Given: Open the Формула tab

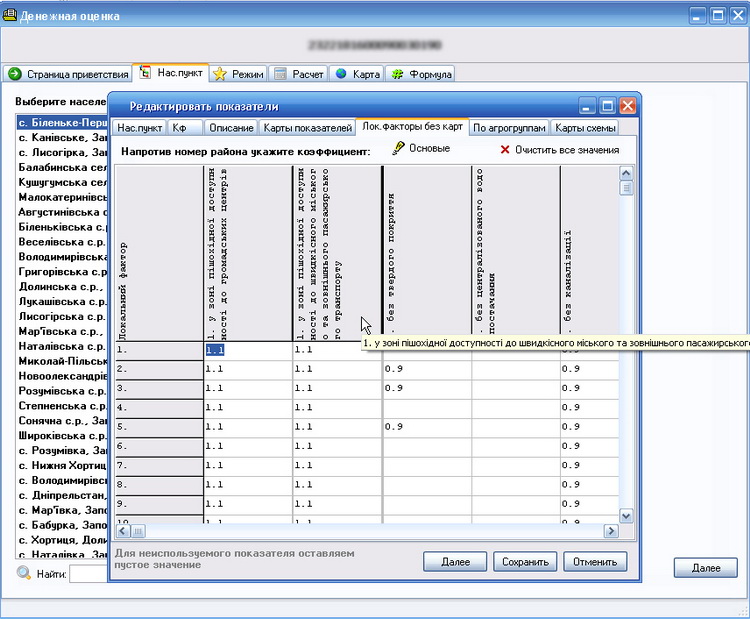Looking at the screenshot, I should click(420, 74).
